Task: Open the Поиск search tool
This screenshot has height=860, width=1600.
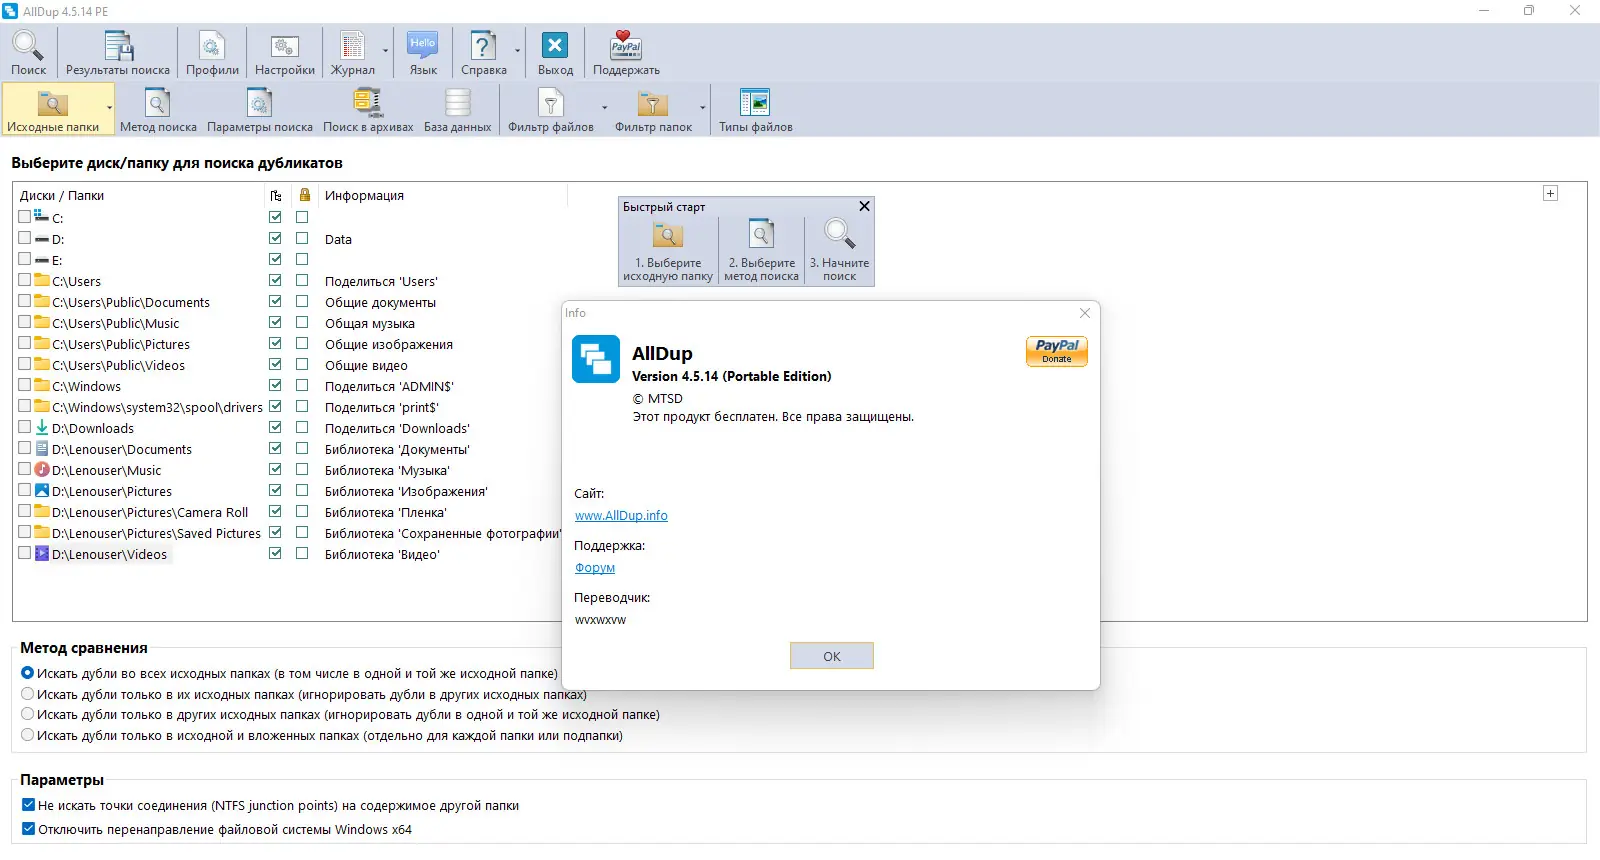Action: 28,53
